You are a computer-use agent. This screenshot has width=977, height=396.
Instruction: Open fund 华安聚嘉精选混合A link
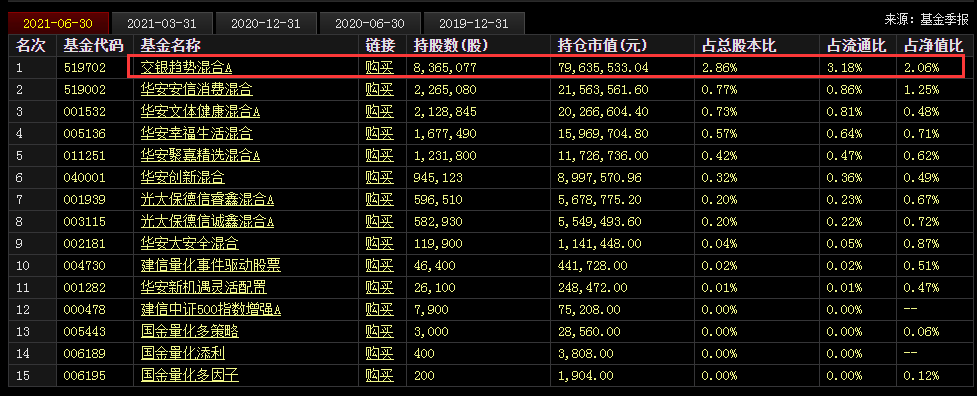[x=200, y=156]
